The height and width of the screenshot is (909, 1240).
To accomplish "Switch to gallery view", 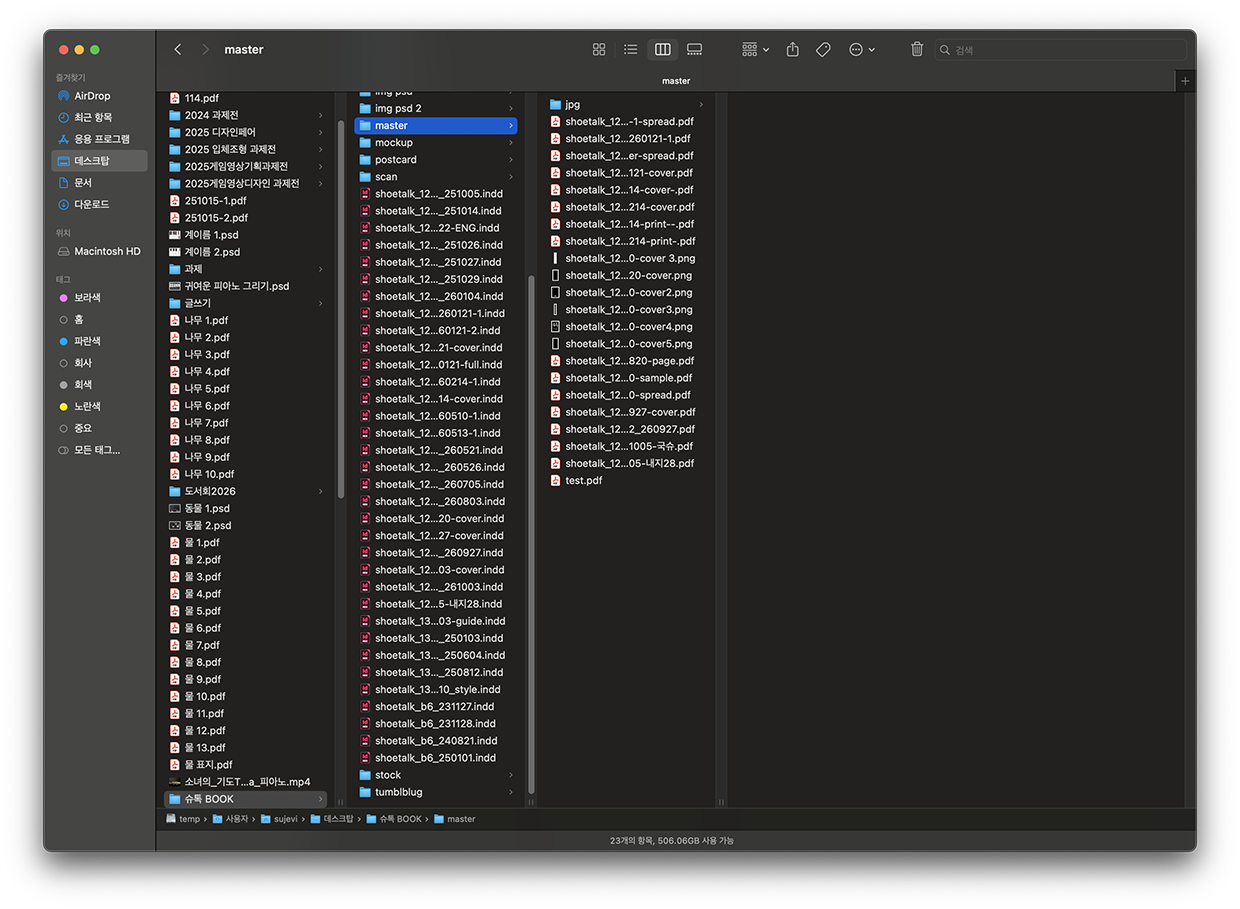I will click(x=695, y=49).
